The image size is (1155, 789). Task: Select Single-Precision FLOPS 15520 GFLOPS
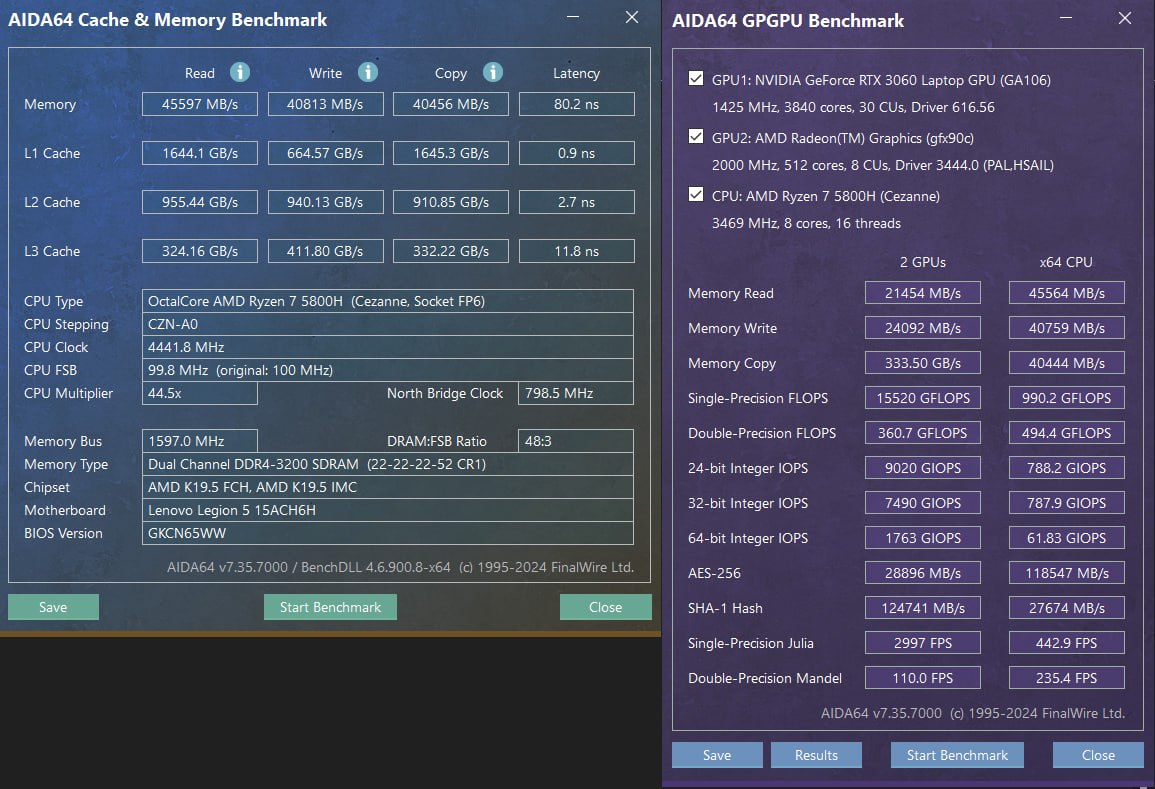pyautogui.click(x=923, y=398)
